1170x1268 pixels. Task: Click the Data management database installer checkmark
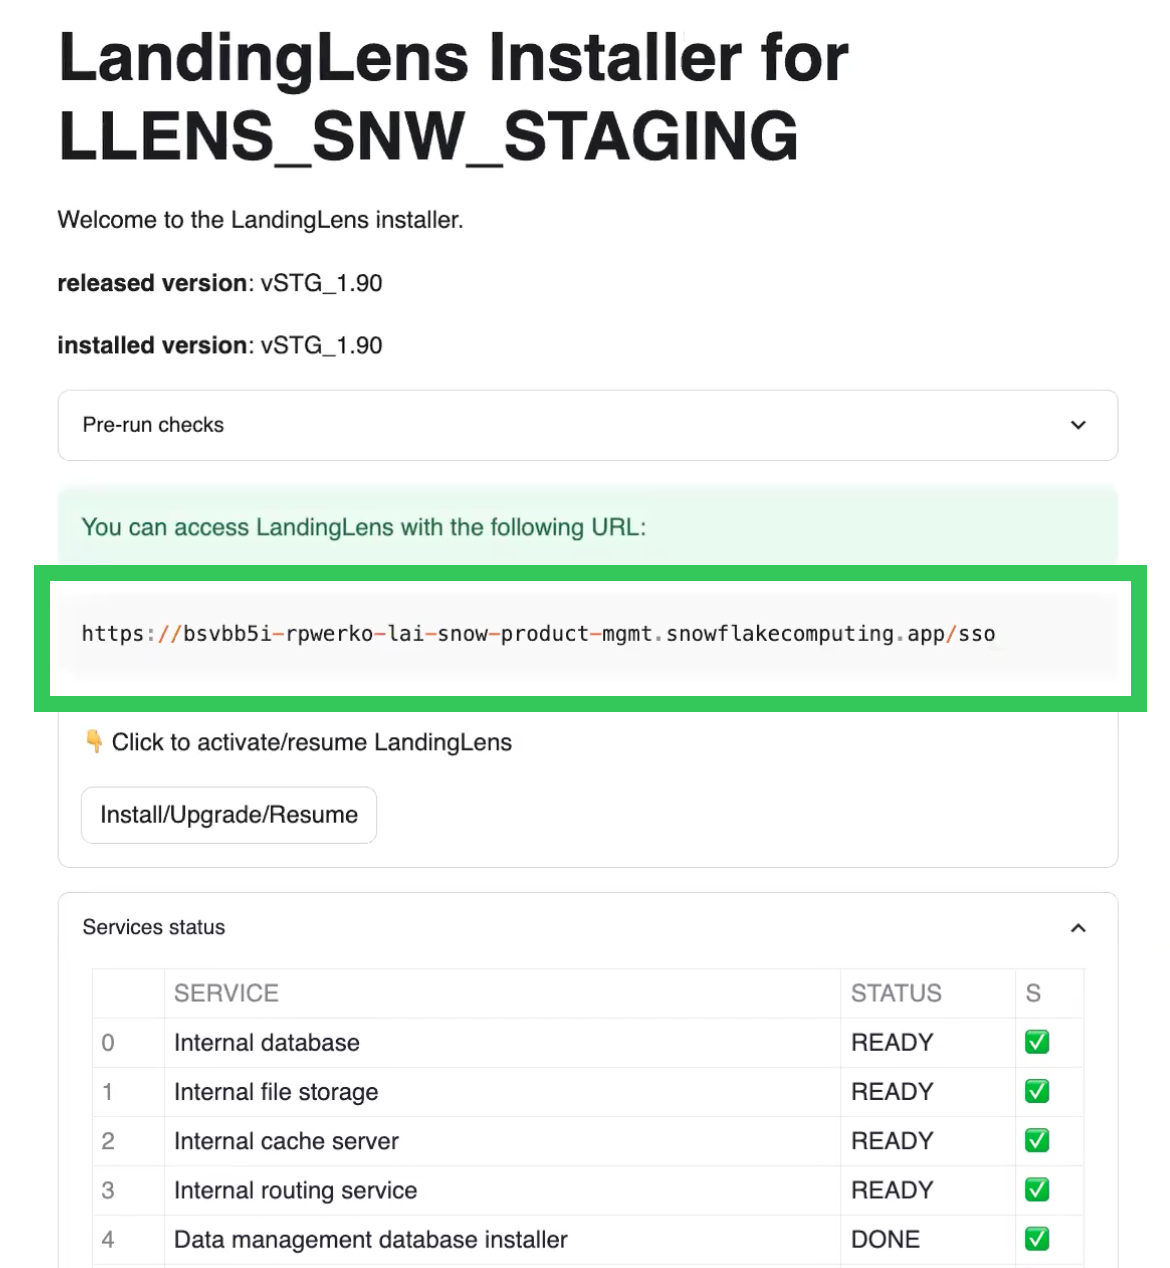pyautogui.click(x=1036, y=1239)
